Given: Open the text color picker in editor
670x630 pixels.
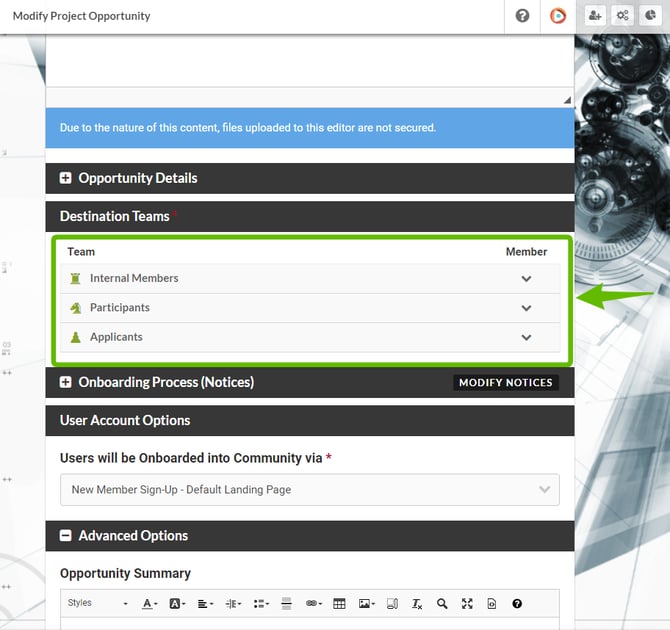Looking at the screenshot, I should pyautogui.click(x=149, y=604).
